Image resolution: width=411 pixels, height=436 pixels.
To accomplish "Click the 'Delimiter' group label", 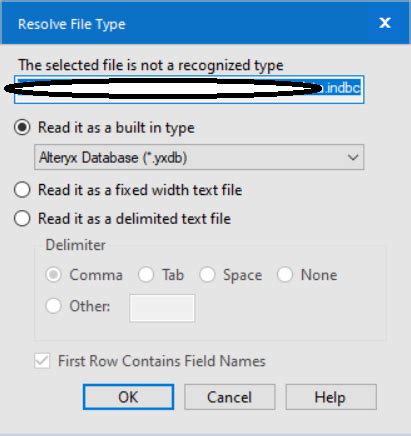I will point(76,245).
